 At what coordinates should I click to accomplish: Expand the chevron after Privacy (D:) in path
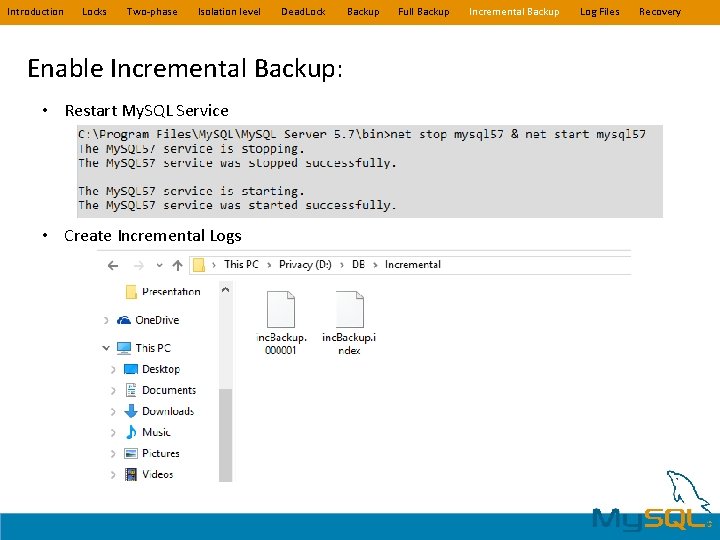click(x=342, y=265)
